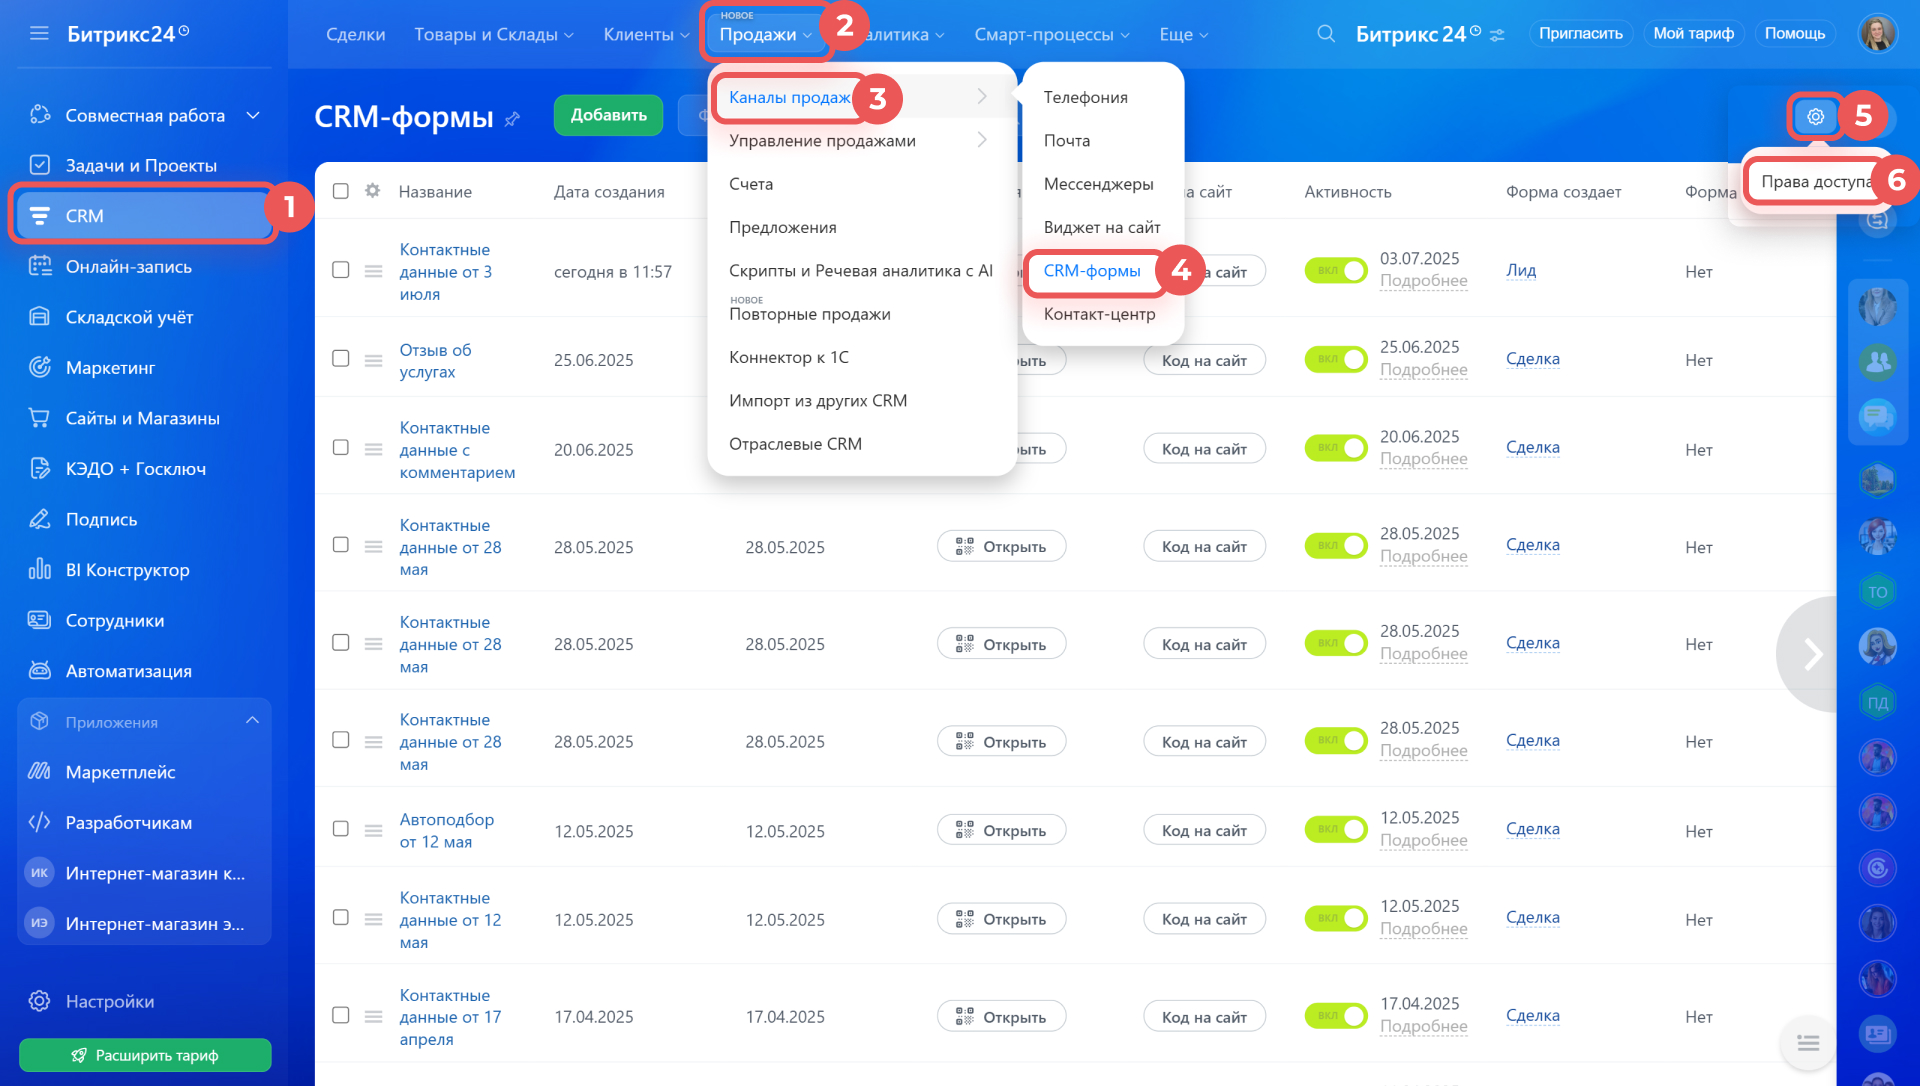Screen dimensions: 1920x1086
Task: Expand the Управление продажами submenu
Action: (x=861, y=140)
